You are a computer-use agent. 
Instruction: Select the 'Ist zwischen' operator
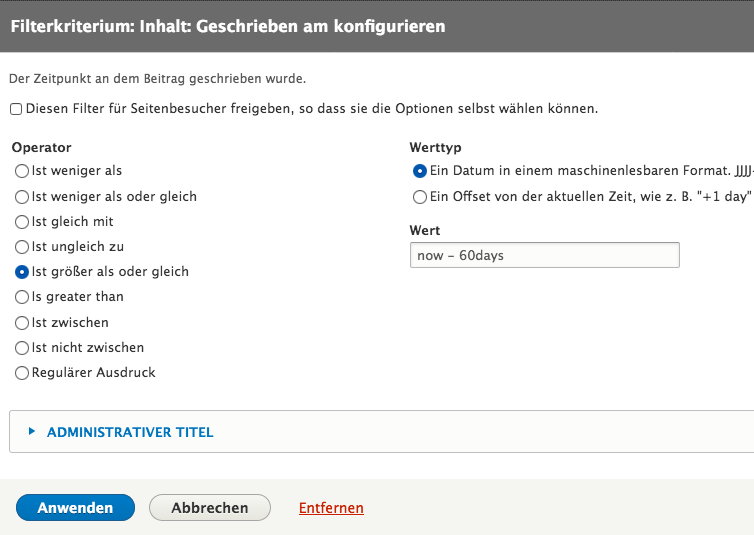pyautogui.click(x=22, y=323)
